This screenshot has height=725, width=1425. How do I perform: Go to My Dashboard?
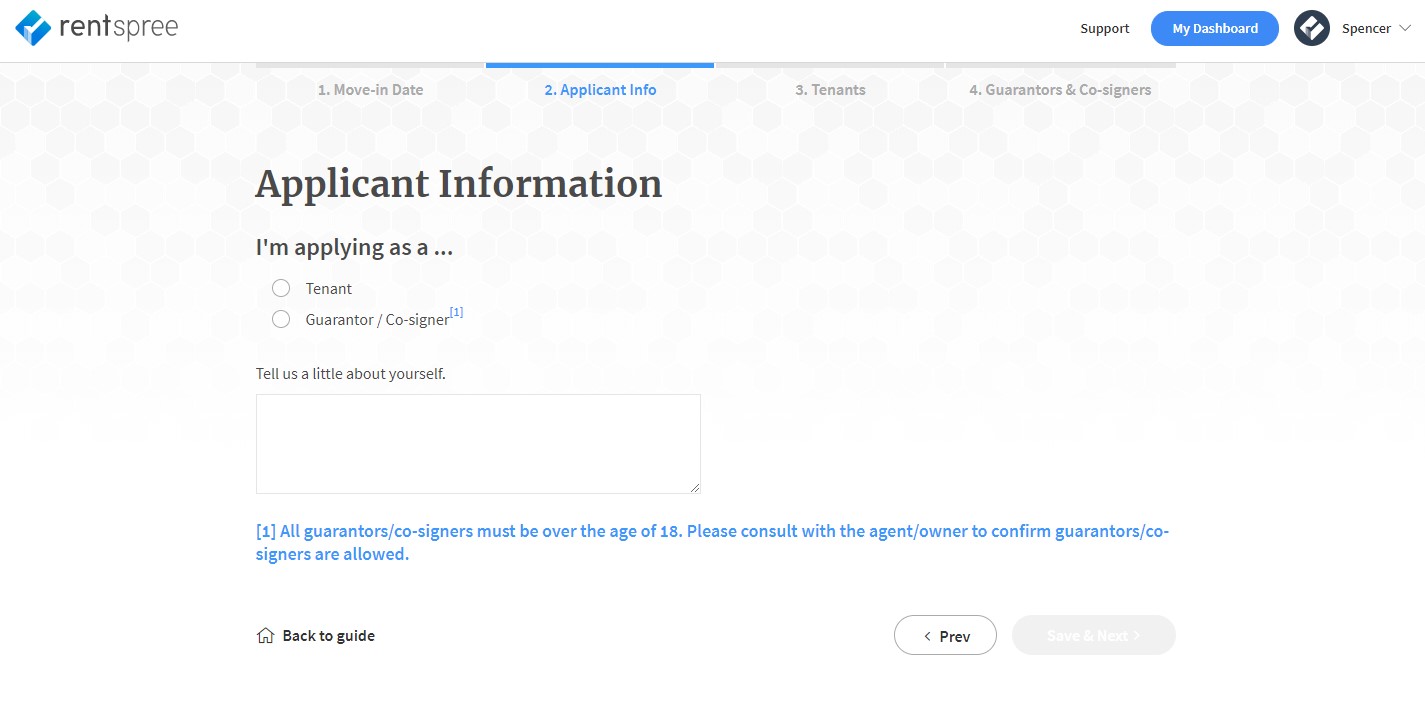(1214, 28)
